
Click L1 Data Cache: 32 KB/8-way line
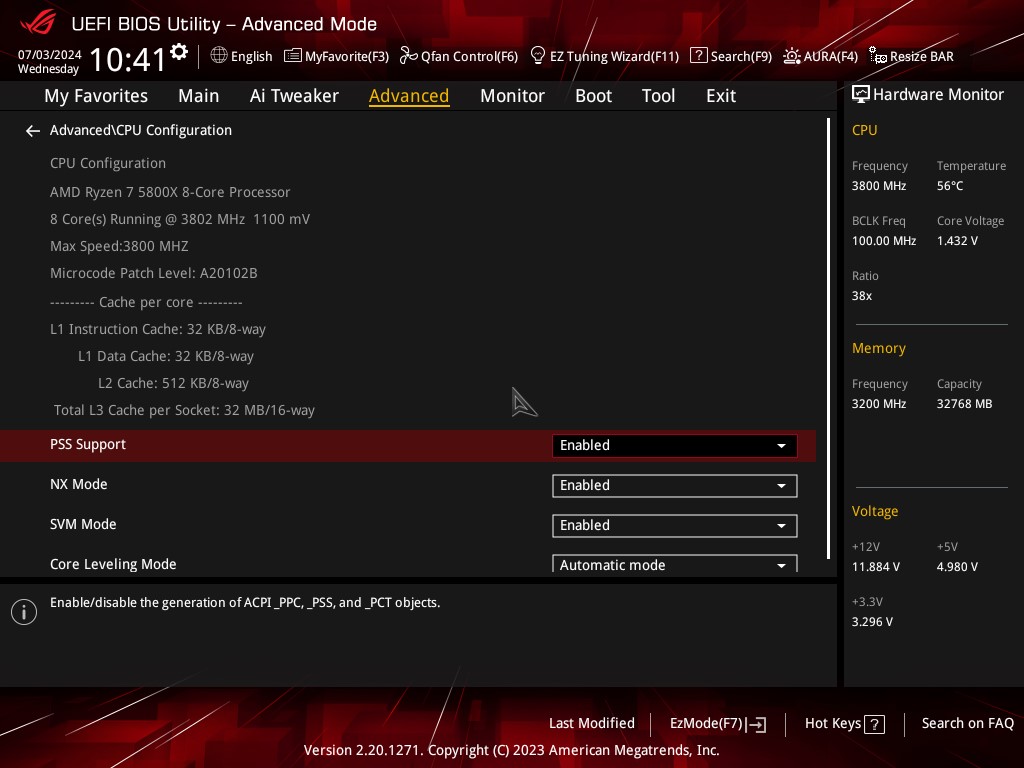[x=166, y=357]
